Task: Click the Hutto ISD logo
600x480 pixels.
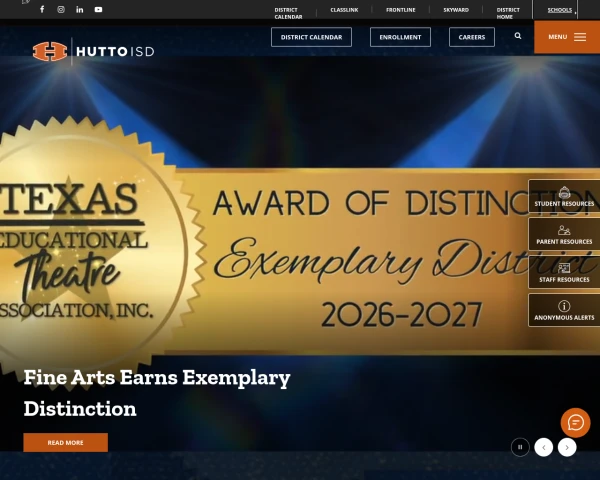Action: click(x=93, y=51)
